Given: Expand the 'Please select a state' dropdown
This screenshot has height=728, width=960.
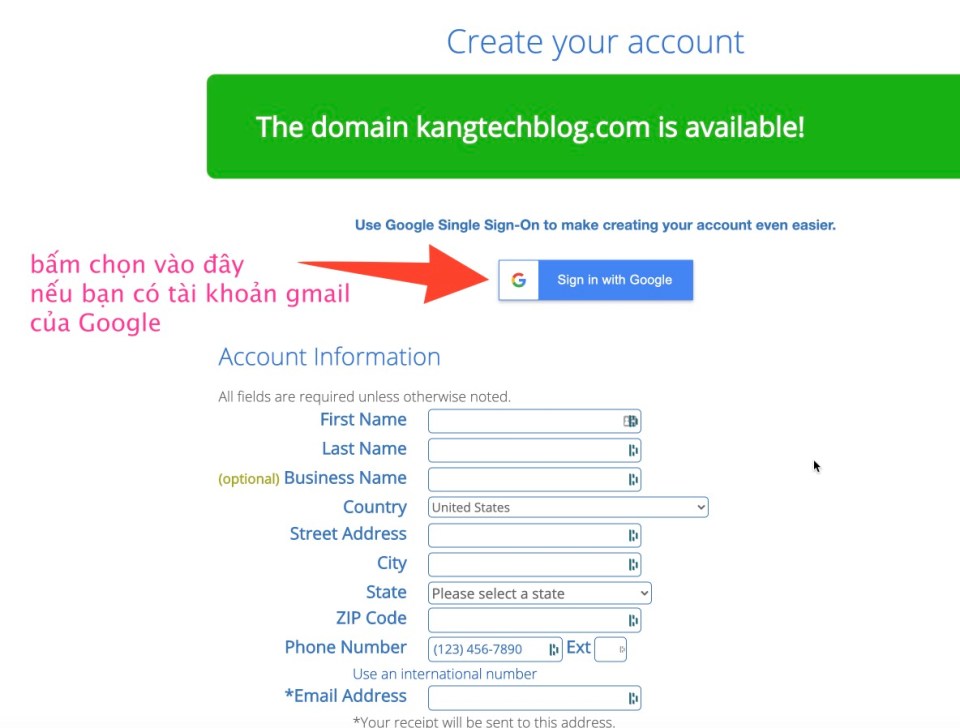Looking at the screenshot, I should [539, 593].
